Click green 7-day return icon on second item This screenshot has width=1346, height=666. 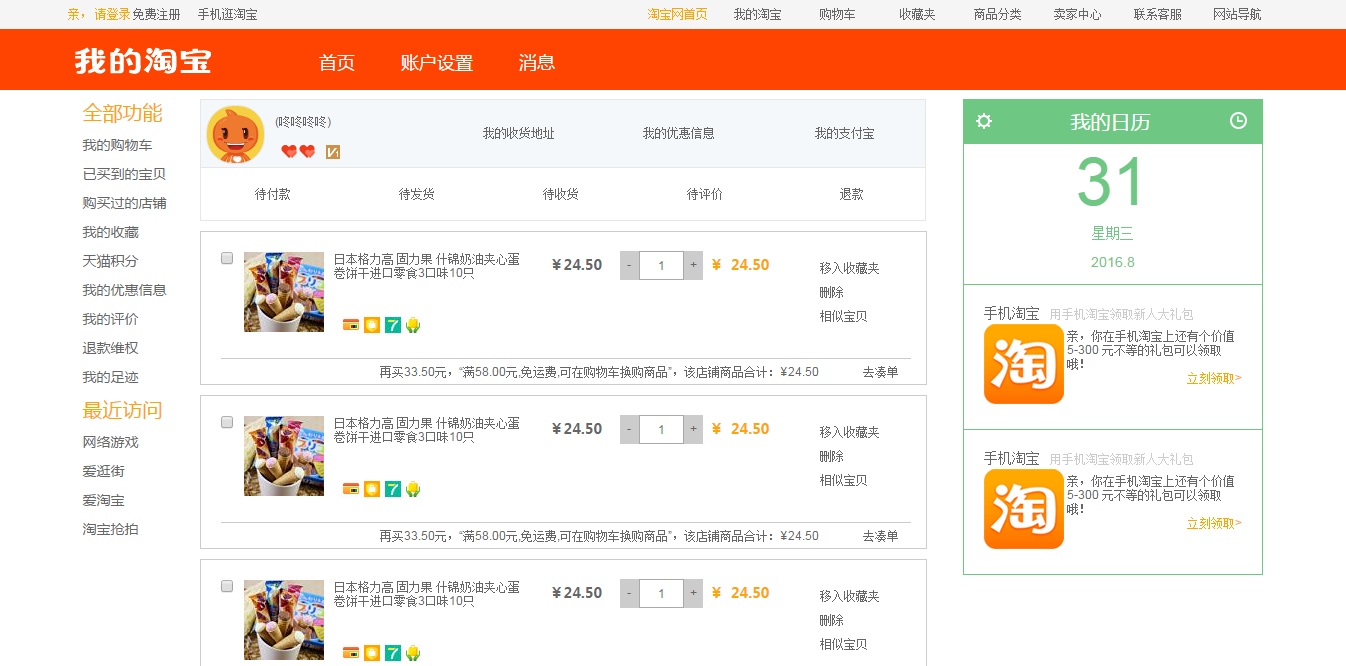point(393,489)
